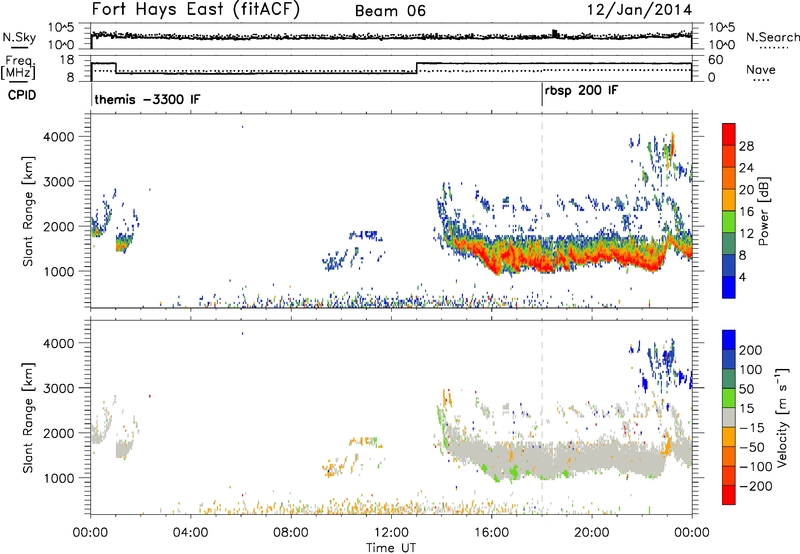
Task: Click the 'Velocity [m s-1]' colorbar label
Action: click(782, 417)
